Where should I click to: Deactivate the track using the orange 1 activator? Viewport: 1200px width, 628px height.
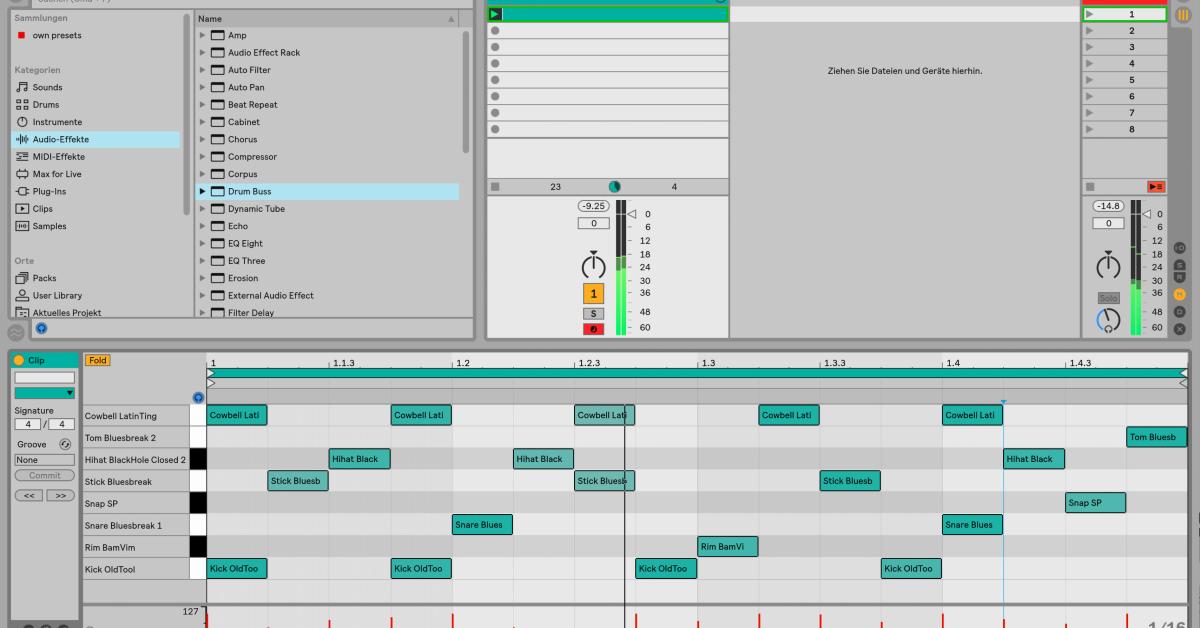pyautogui.click(x=593, y=294)
